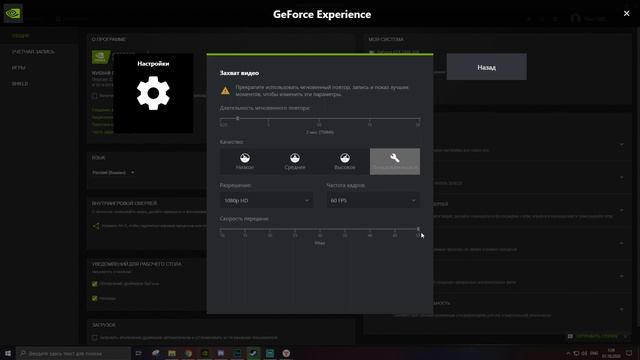Image resolution: width=640 pixels, height=360 pixels.
Task: Close the GeForce Experience overlay
Action: (x=627, y=13)
